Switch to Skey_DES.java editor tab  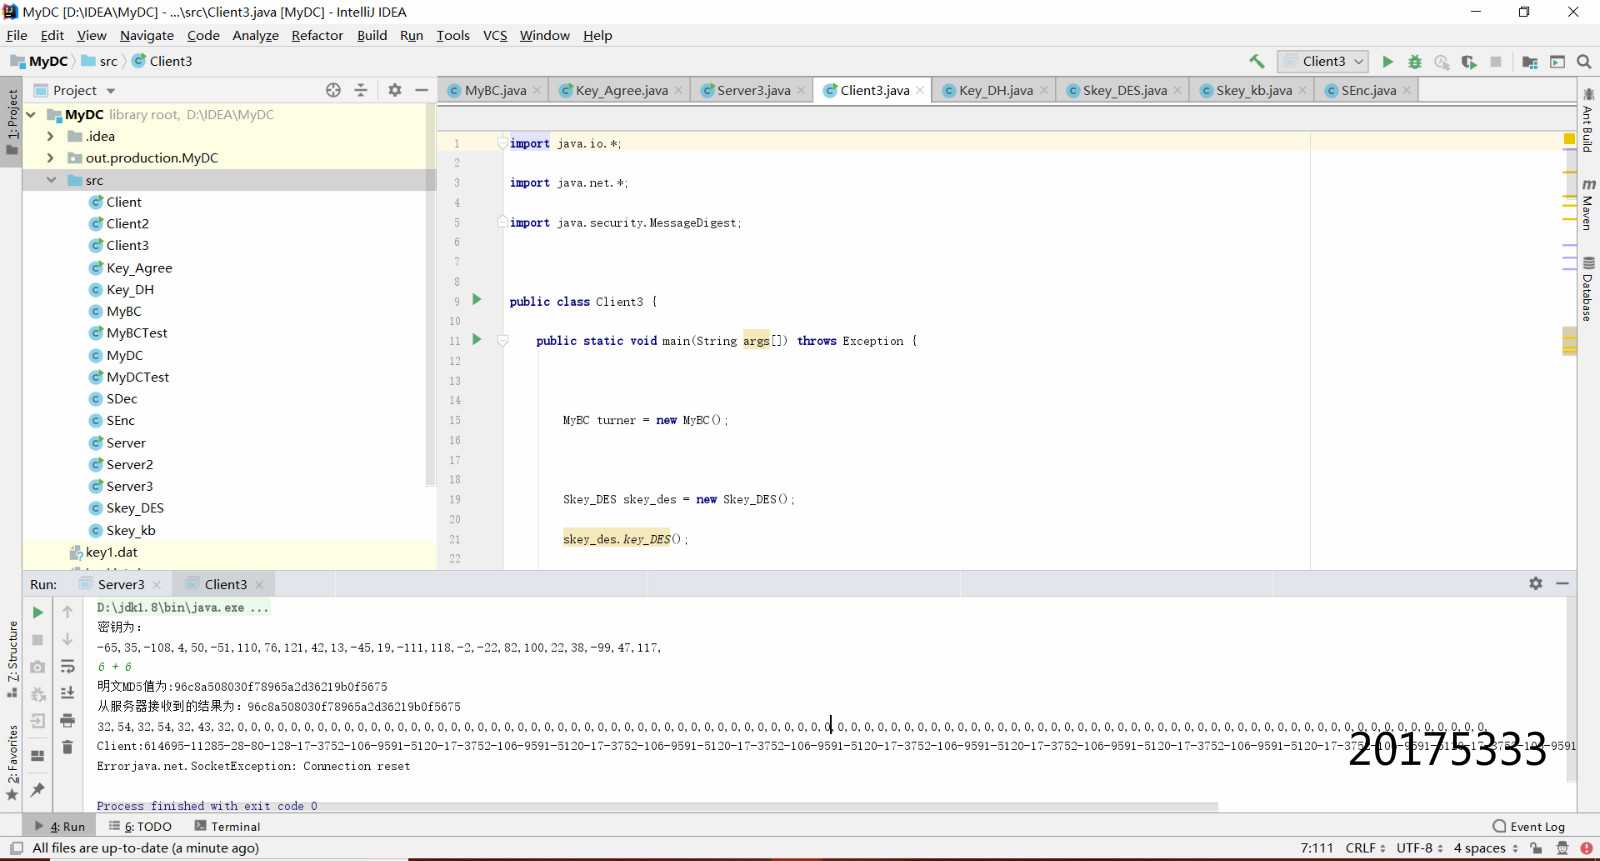[x=1124, y=90]
